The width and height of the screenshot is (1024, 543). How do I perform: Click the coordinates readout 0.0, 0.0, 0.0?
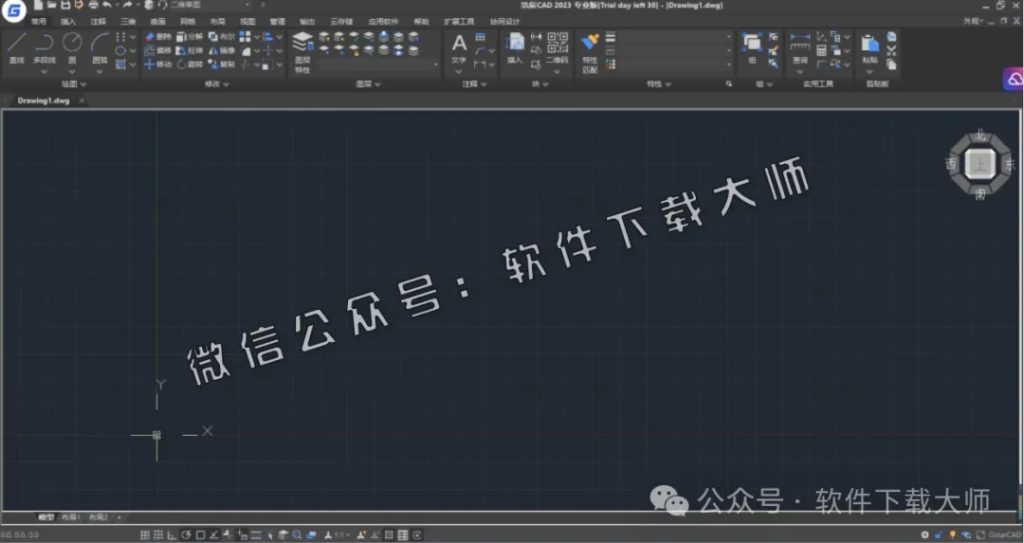[20, 535]
